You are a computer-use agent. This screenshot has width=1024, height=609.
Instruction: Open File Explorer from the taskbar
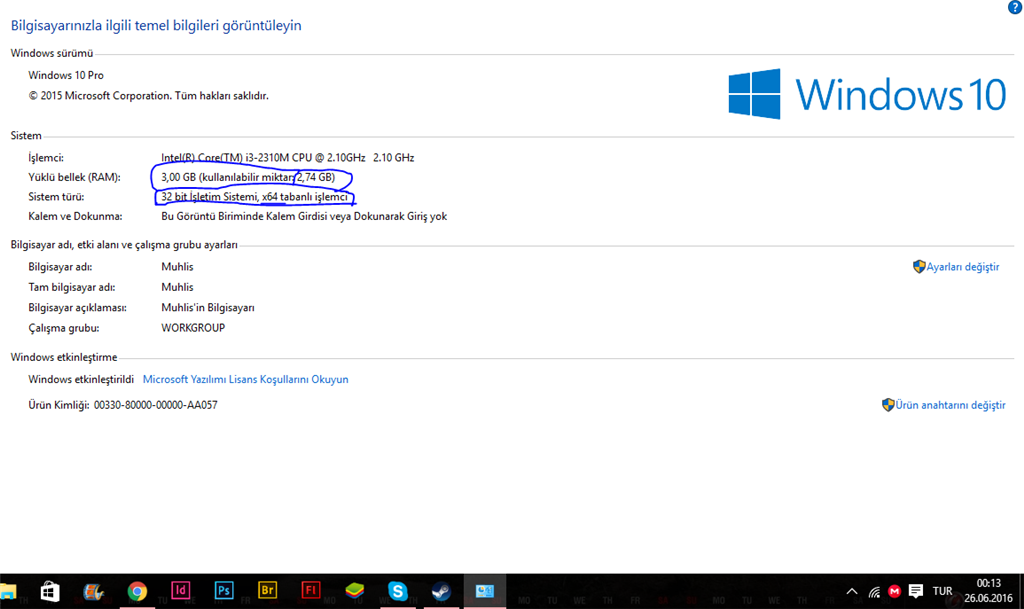click(8, 591)
